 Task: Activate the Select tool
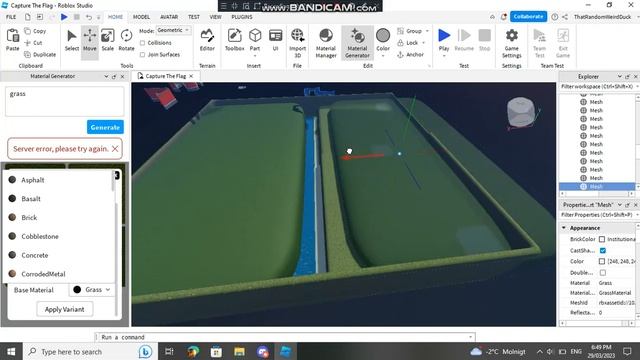coord(72,41)
